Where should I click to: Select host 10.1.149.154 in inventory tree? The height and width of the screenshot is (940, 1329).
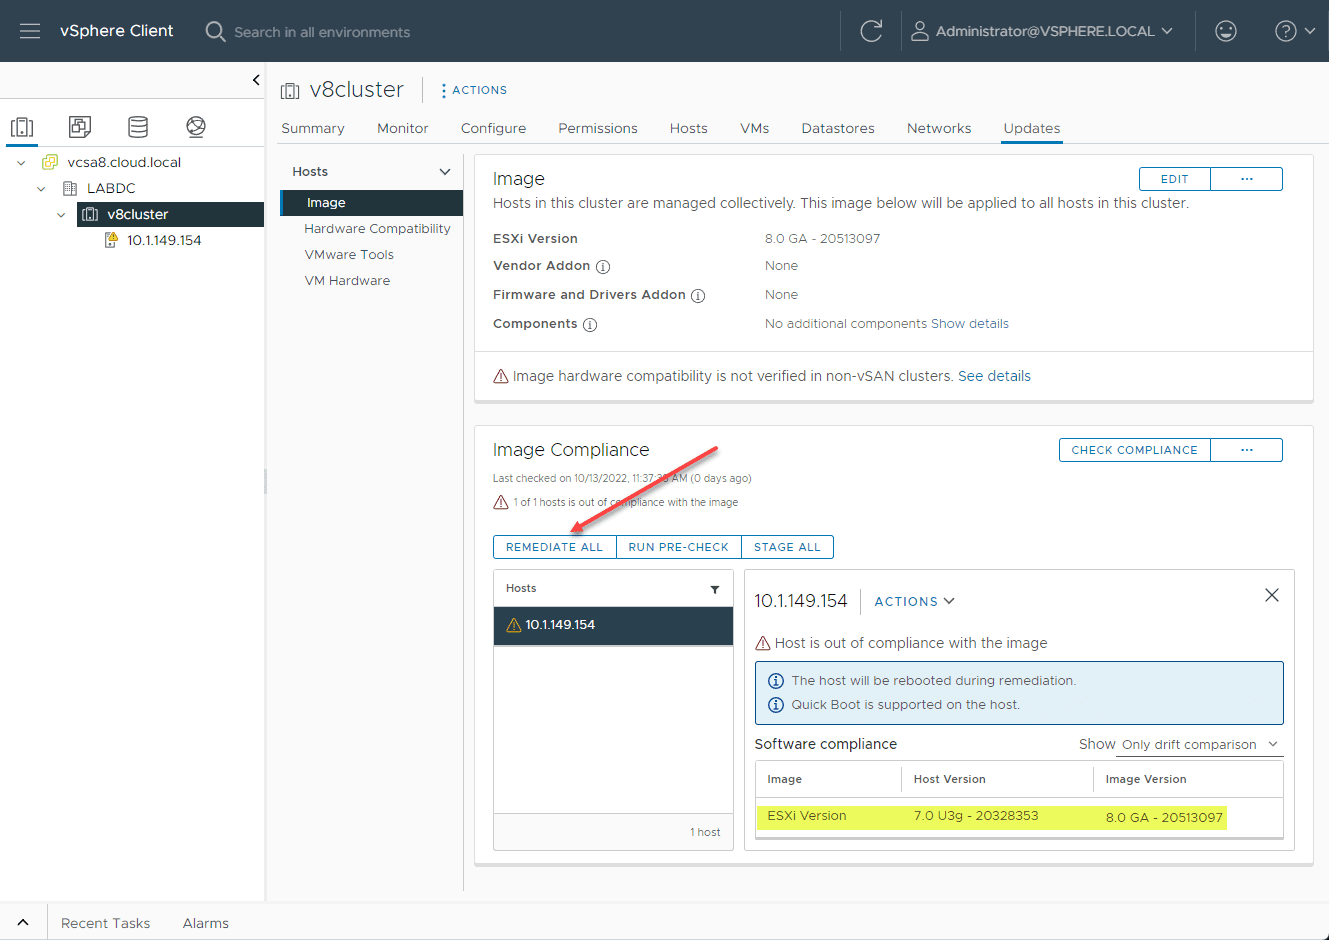[164, 240]
